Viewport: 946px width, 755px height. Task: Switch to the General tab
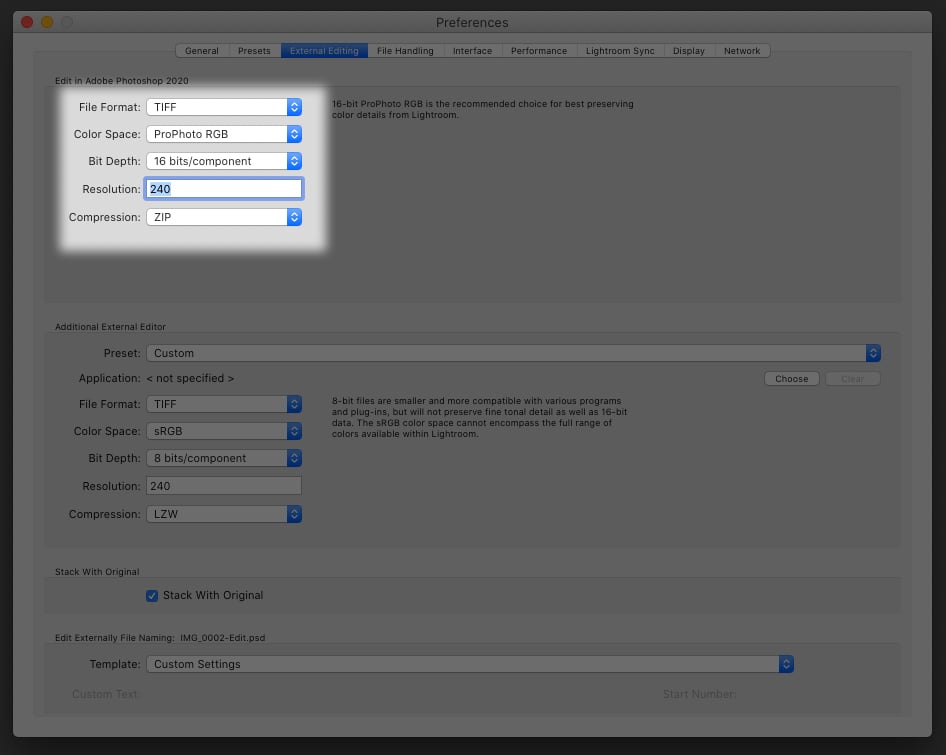coord(201,50)
